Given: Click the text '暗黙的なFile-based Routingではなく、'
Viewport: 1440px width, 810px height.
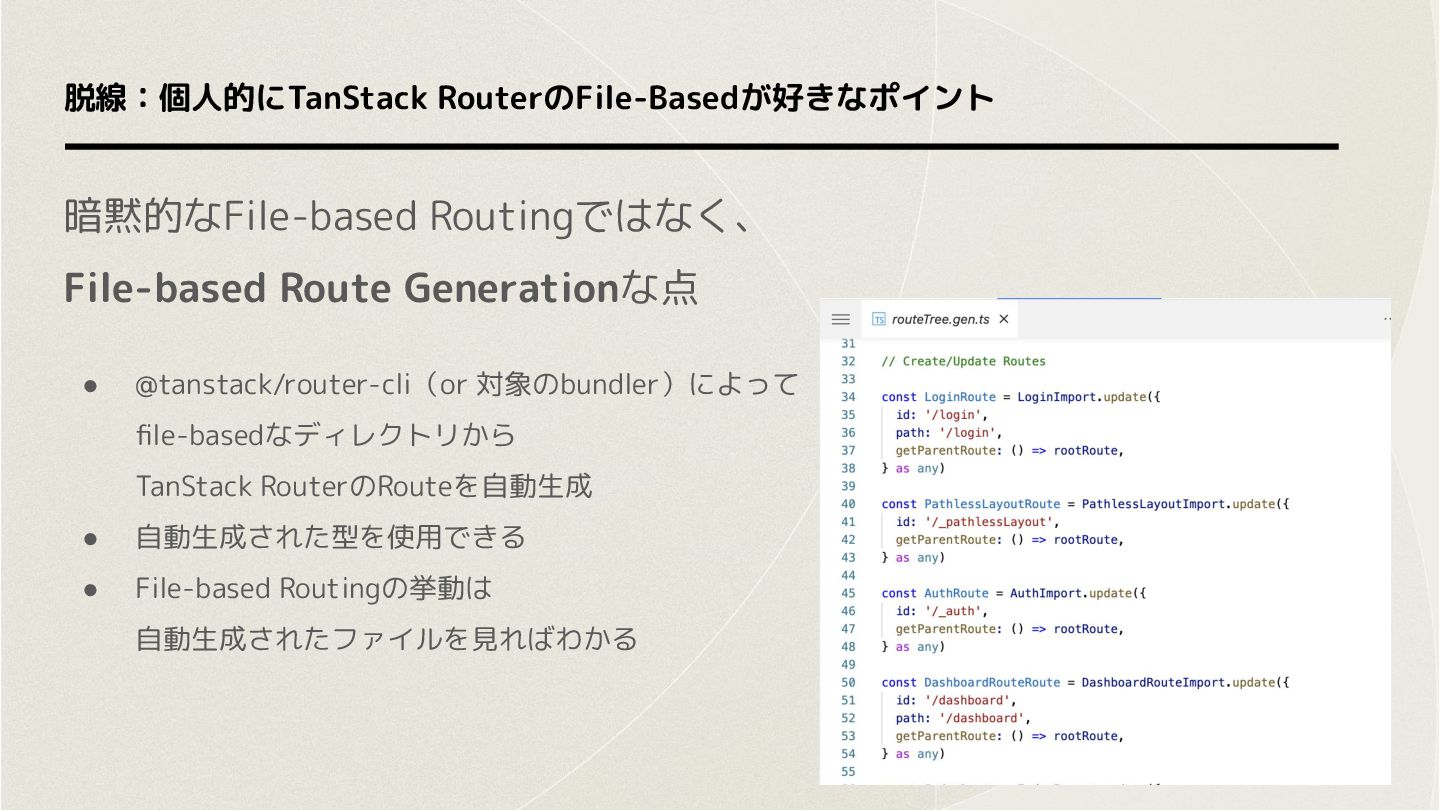Looking at the screenshot, I should (x=407, y=216).
